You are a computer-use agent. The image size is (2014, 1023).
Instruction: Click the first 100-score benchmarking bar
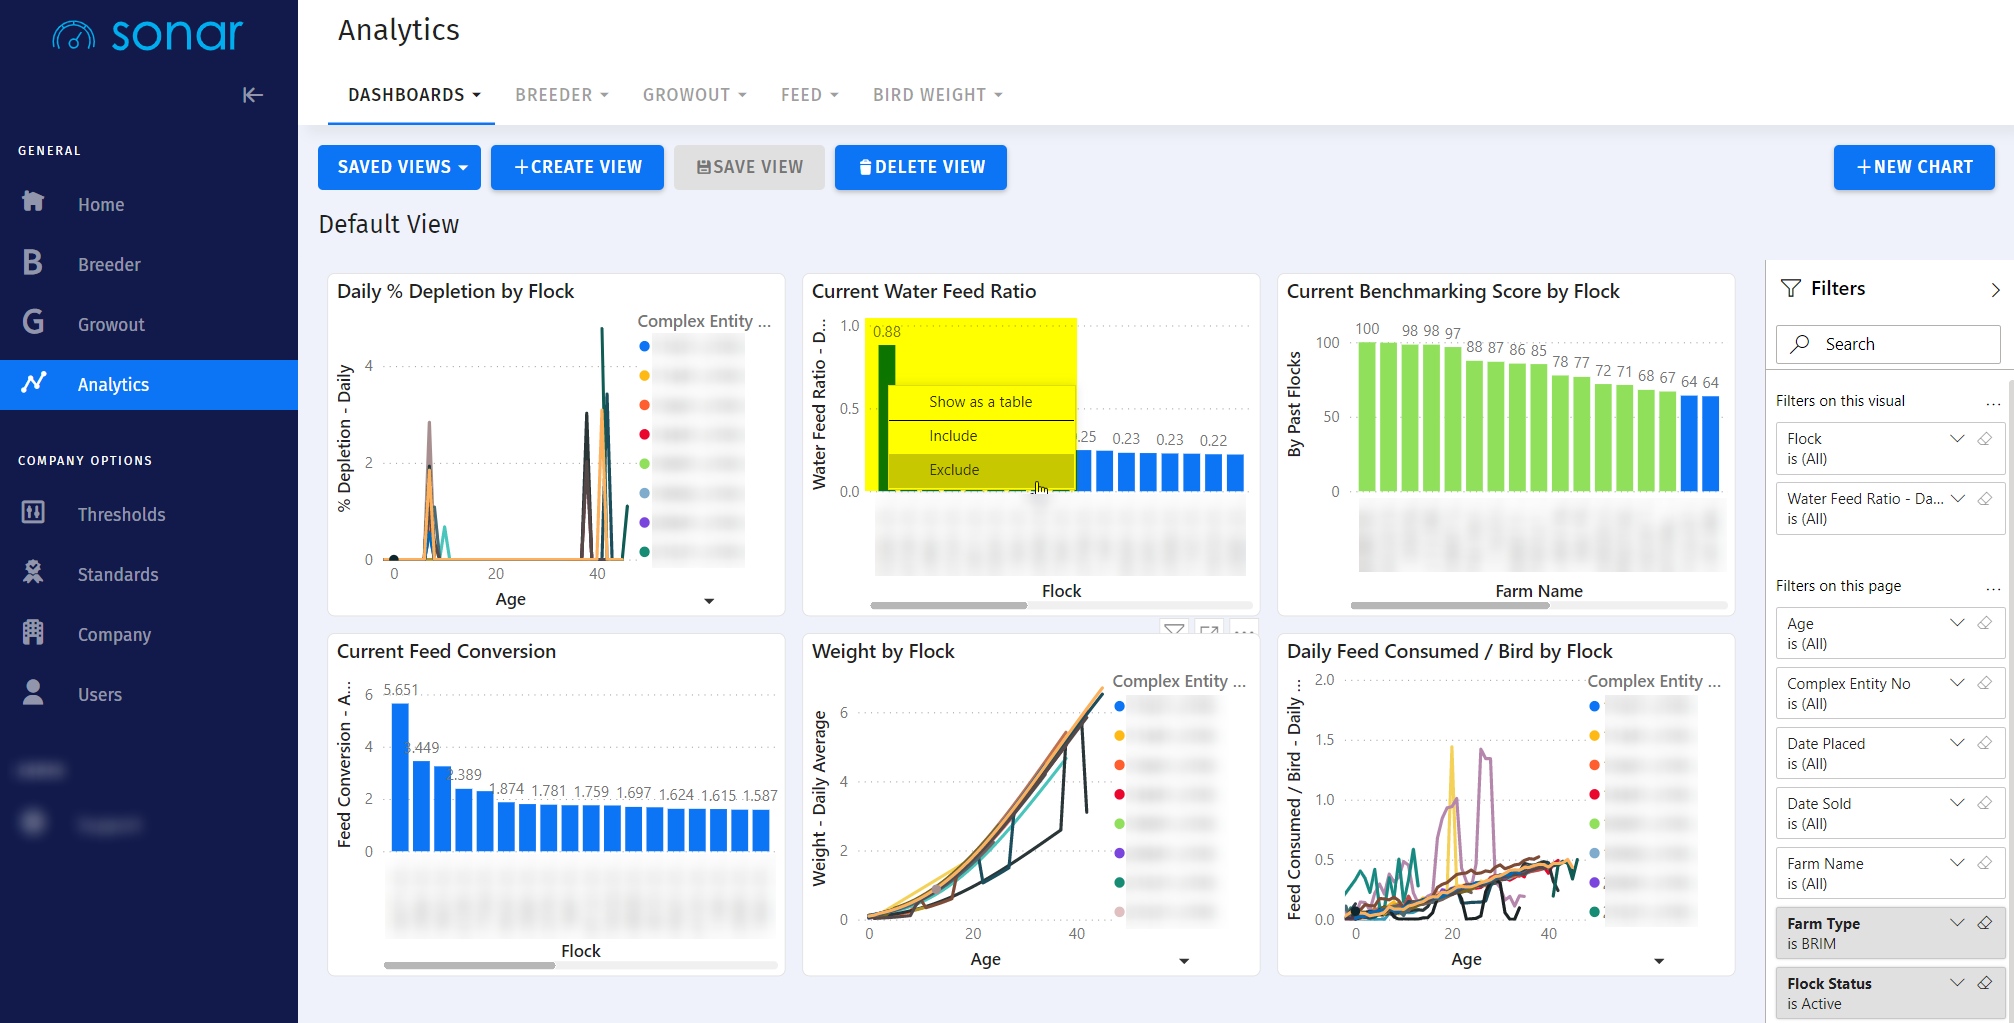pyautogui.click(x=1366, y=416)
